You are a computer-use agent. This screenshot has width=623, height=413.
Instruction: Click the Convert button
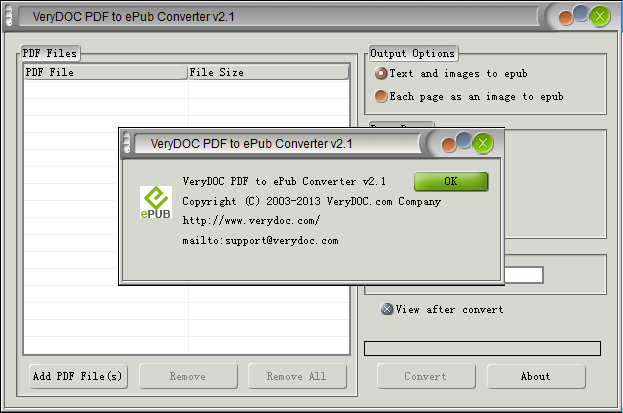(426, 376)
